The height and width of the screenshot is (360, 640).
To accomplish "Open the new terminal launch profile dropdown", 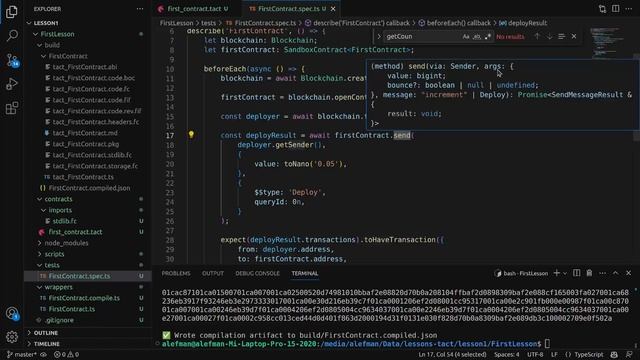I will (x=565, y=273).
